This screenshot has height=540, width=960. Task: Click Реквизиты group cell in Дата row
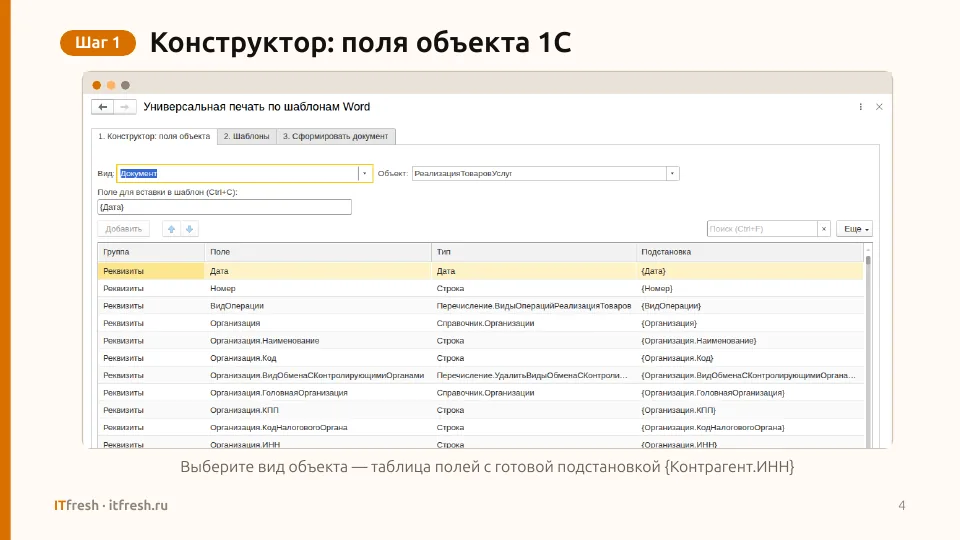click(x=151, y=271)
